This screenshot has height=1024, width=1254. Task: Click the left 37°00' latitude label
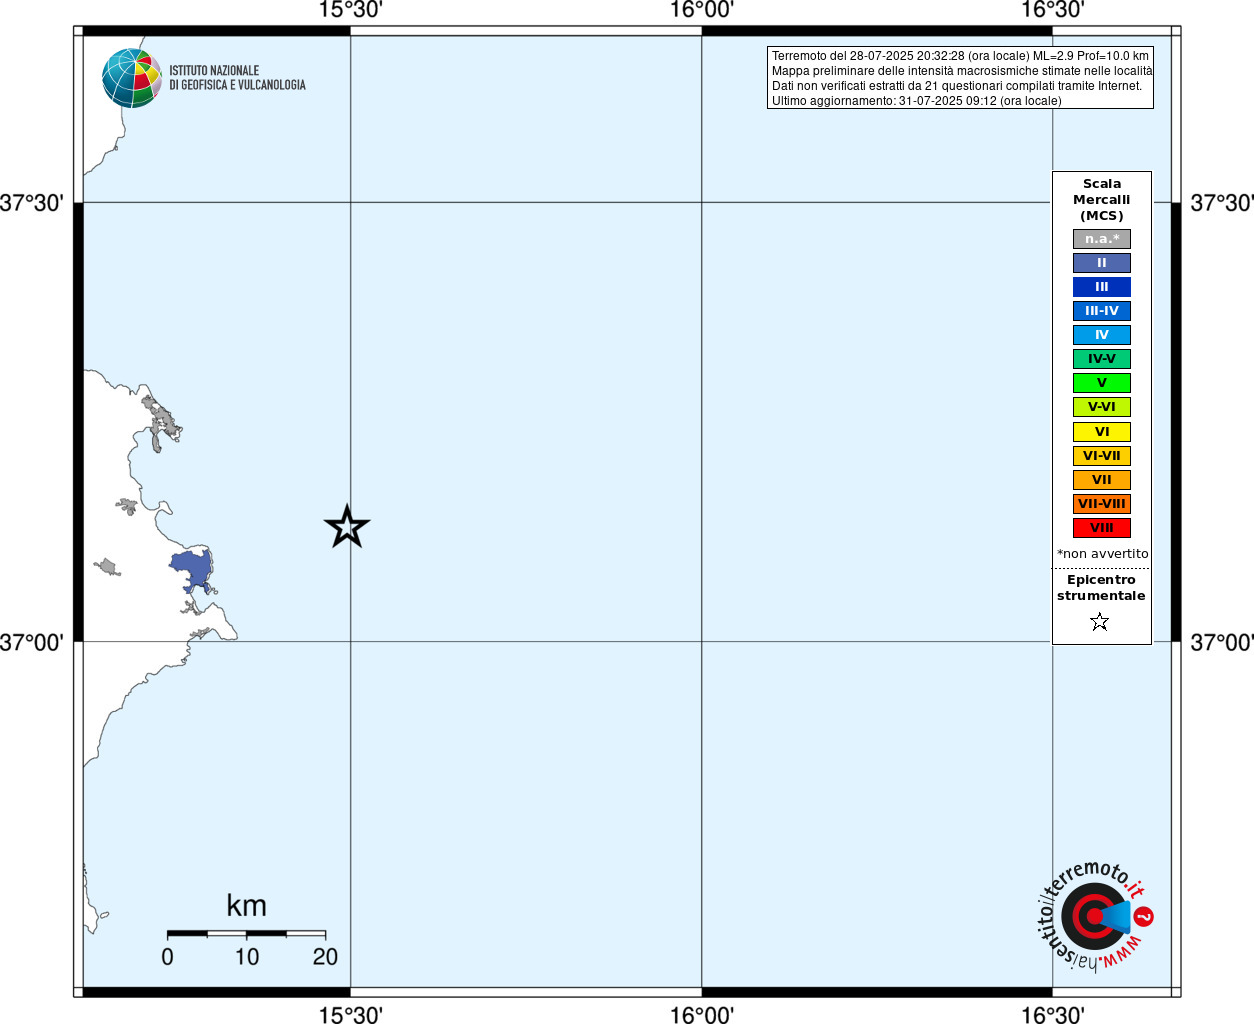click(x=32, y=642)
